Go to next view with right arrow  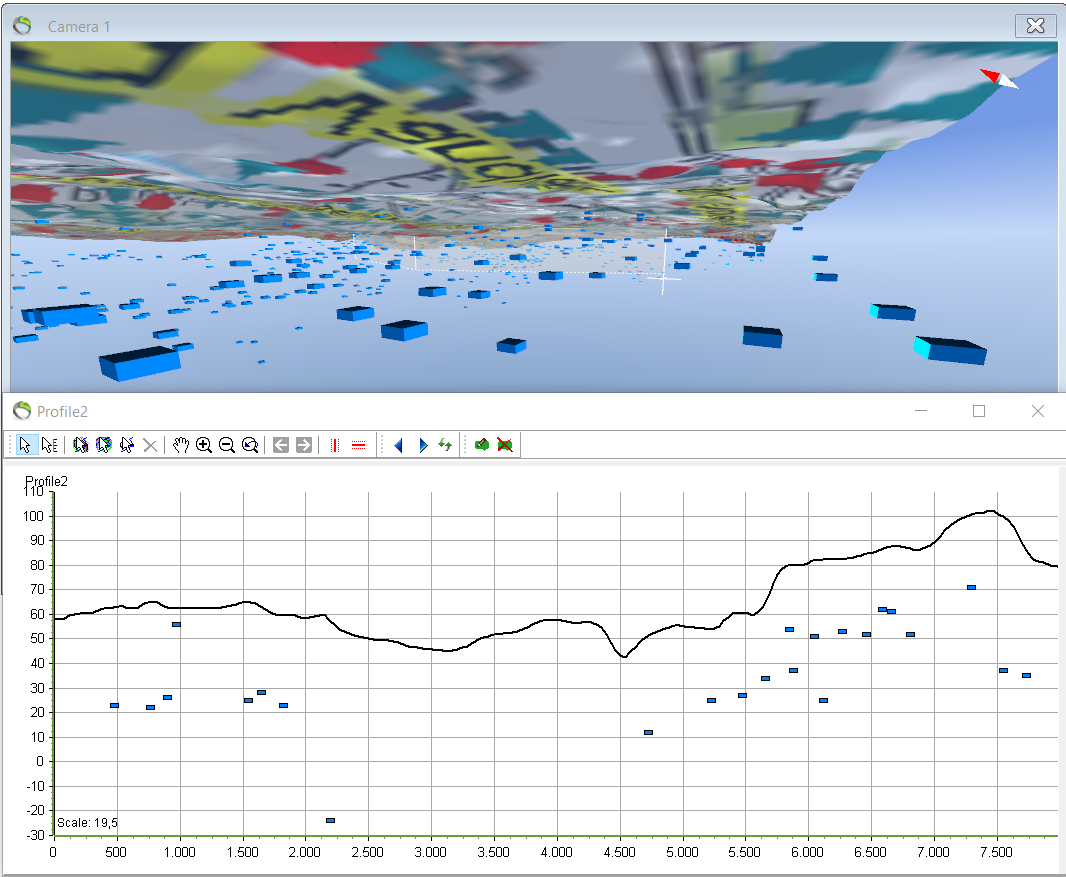(304, 445)
